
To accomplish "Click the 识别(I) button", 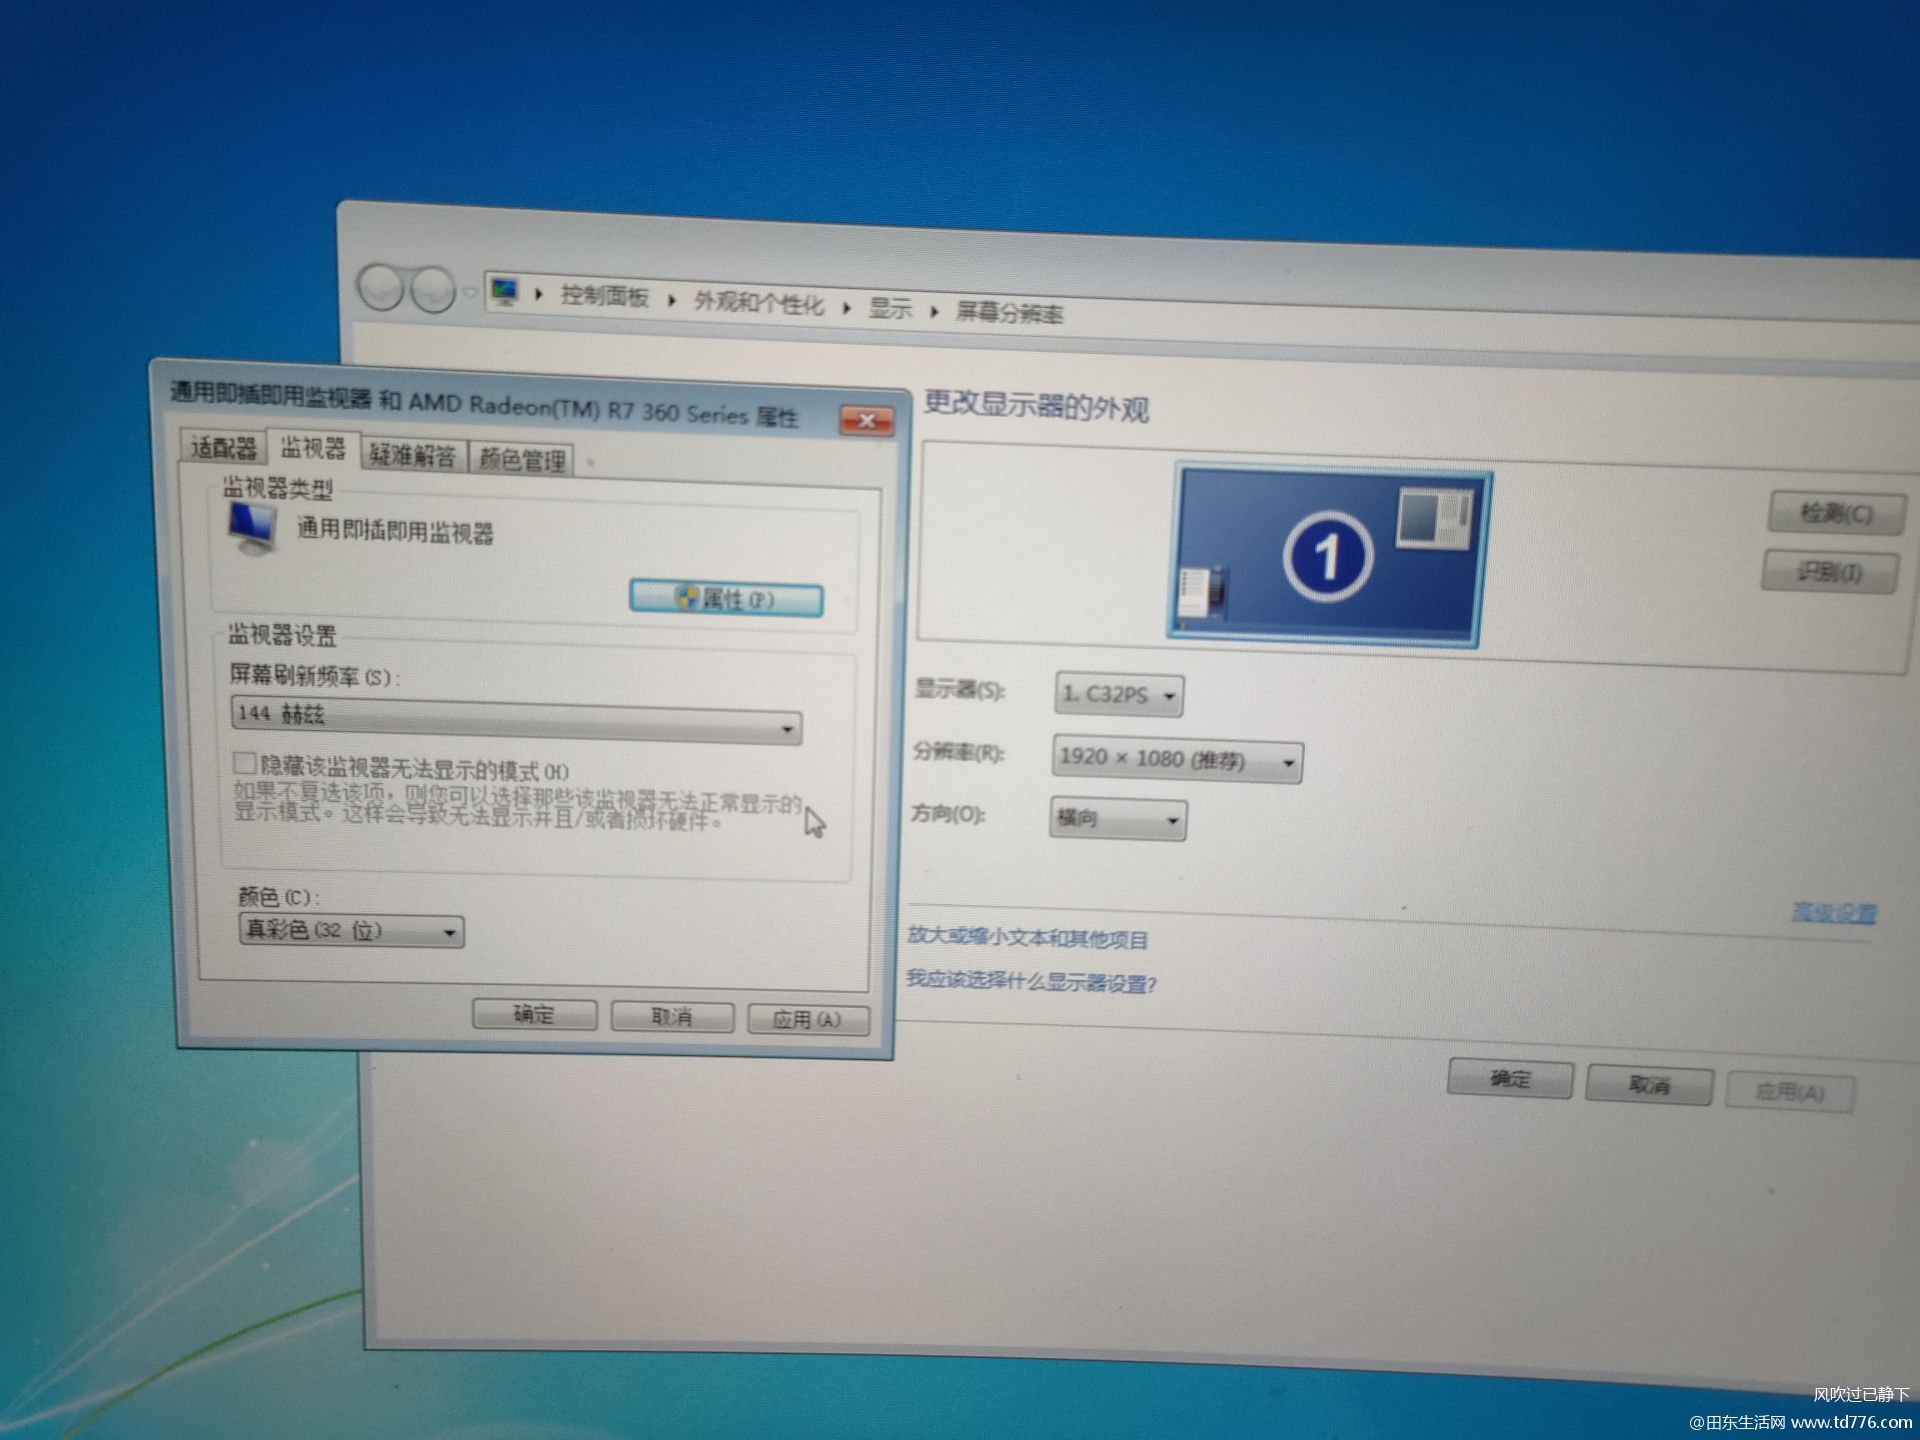I will coord(1829,572).
